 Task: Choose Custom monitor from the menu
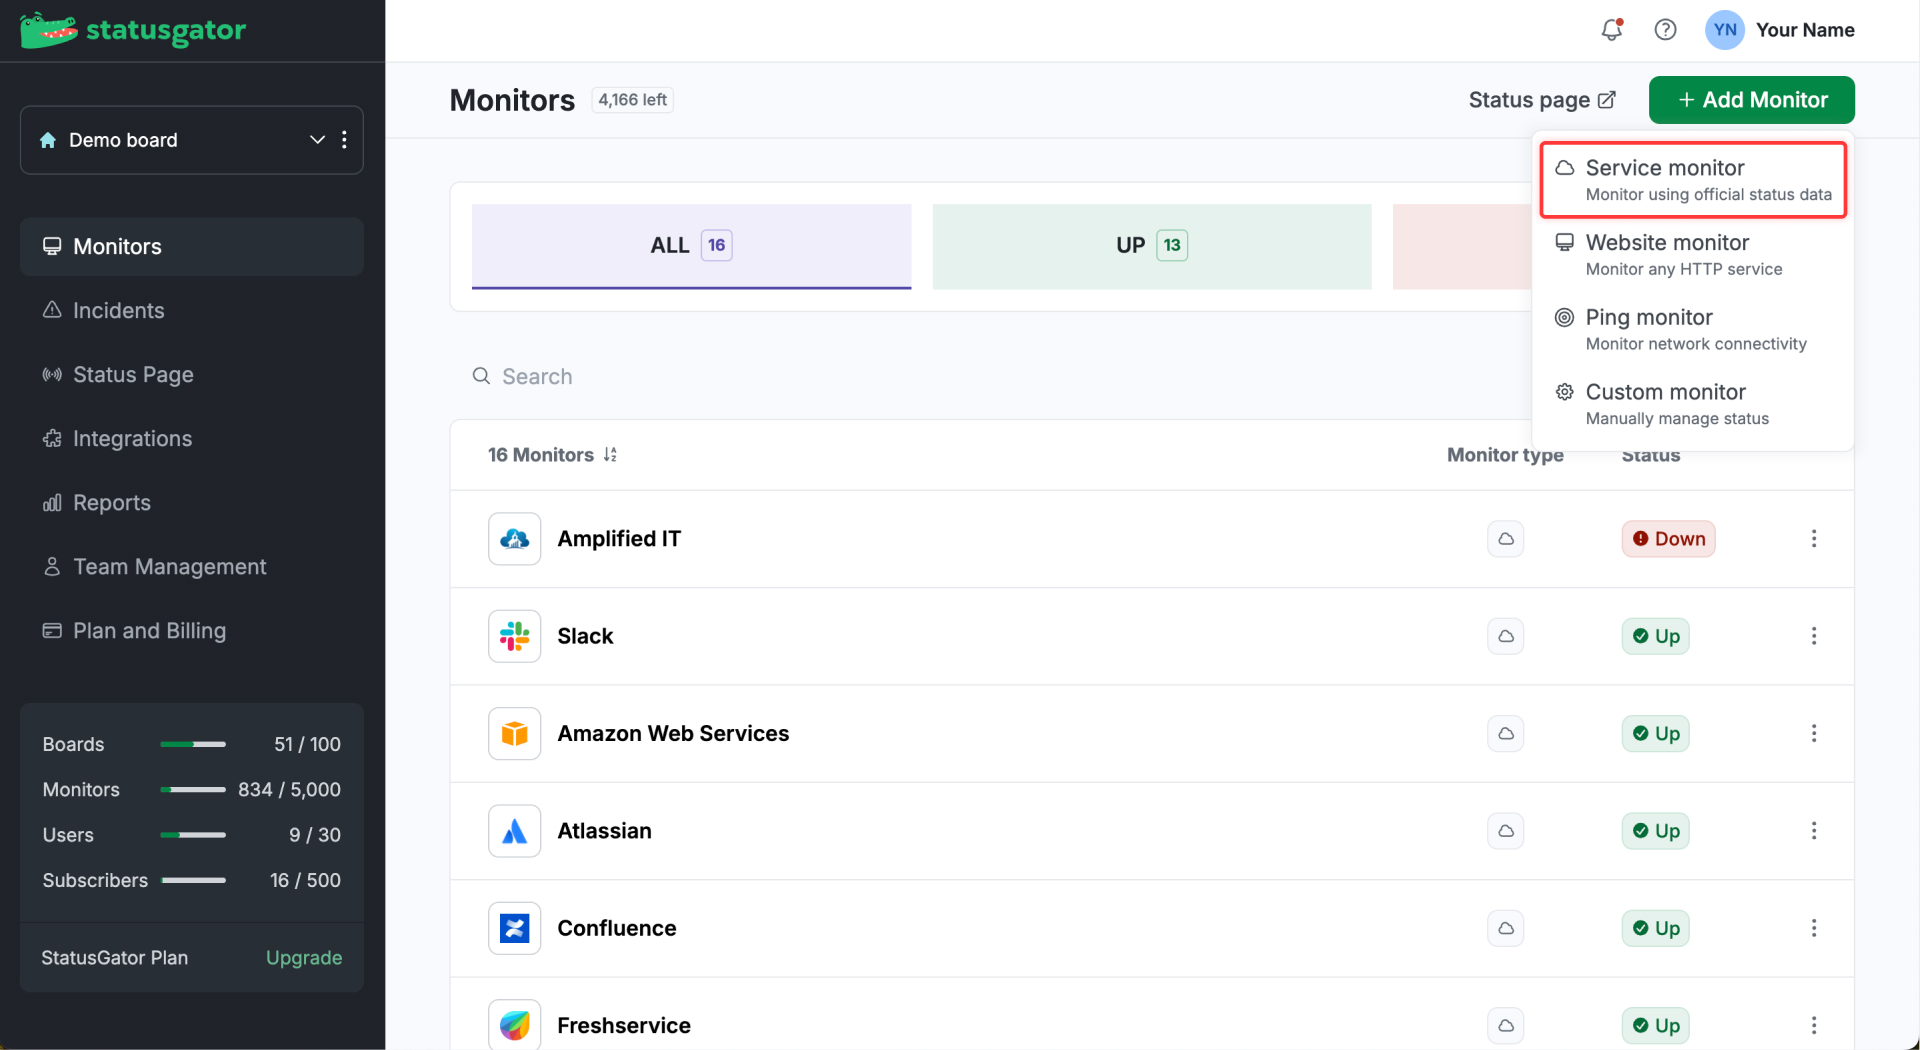coord(1693,405)
